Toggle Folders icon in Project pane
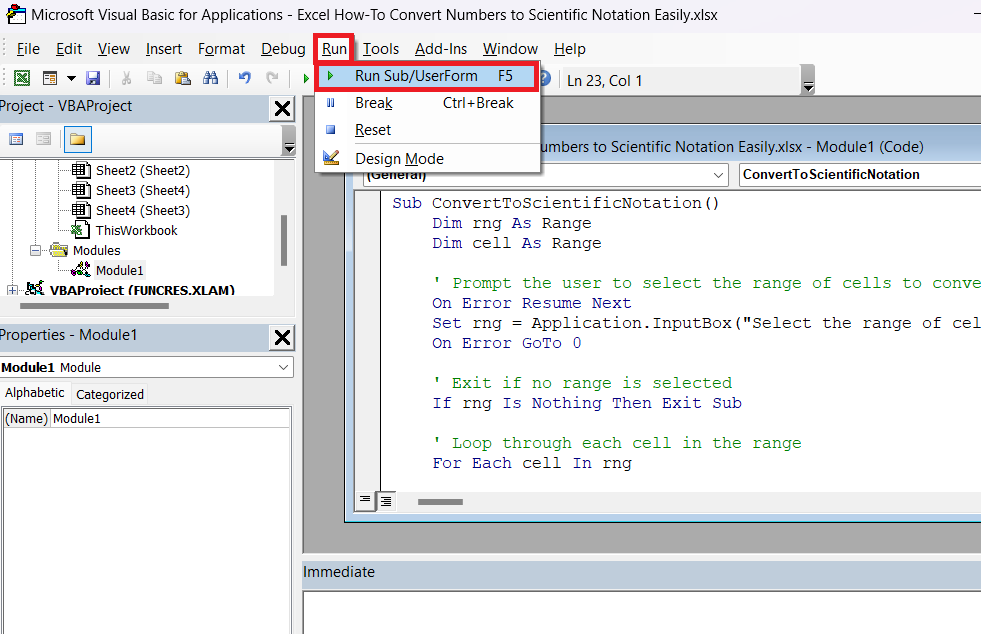This screenshot has height=634, width=981. (x=78, y=139)
